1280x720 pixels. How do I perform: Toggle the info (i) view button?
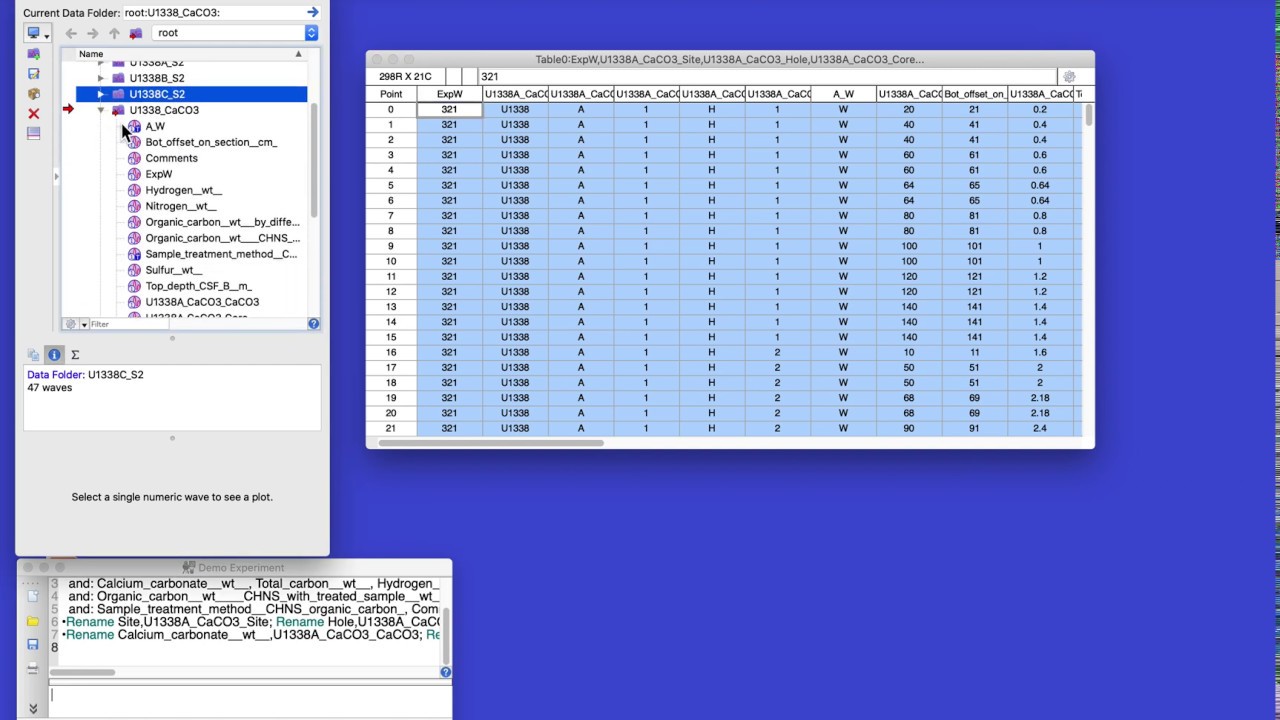[54, 355]
